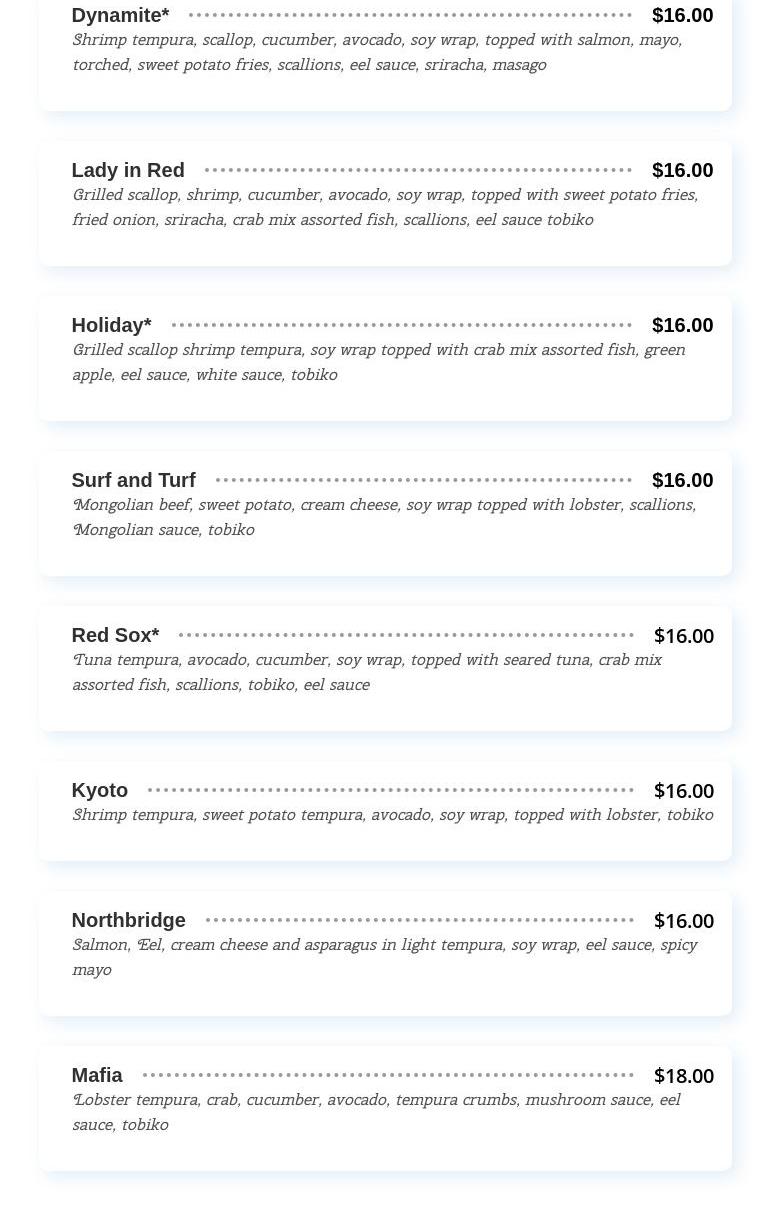Click the Northbridge $16.00 price label

tap(683, 921)
